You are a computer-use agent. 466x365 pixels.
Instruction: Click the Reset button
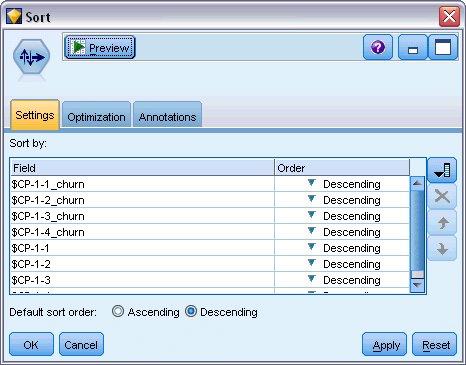click(x=434, y=344)
